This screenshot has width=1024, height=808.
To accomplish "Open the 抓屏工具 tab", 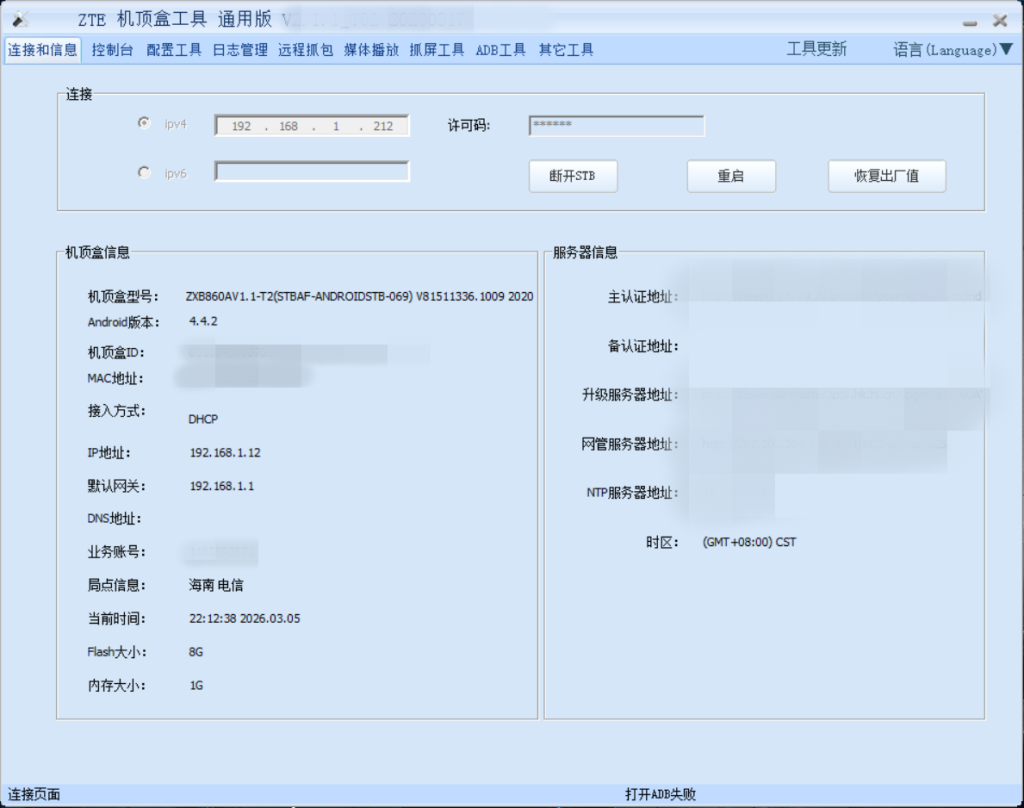I will click(437, 50).
